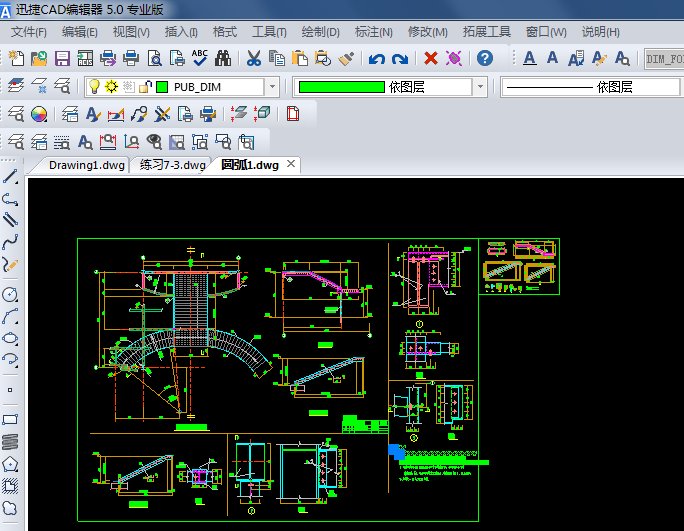684x531 pixels.
Task: Open the color dropdown showing 依图层
Action: coord(480,87)
